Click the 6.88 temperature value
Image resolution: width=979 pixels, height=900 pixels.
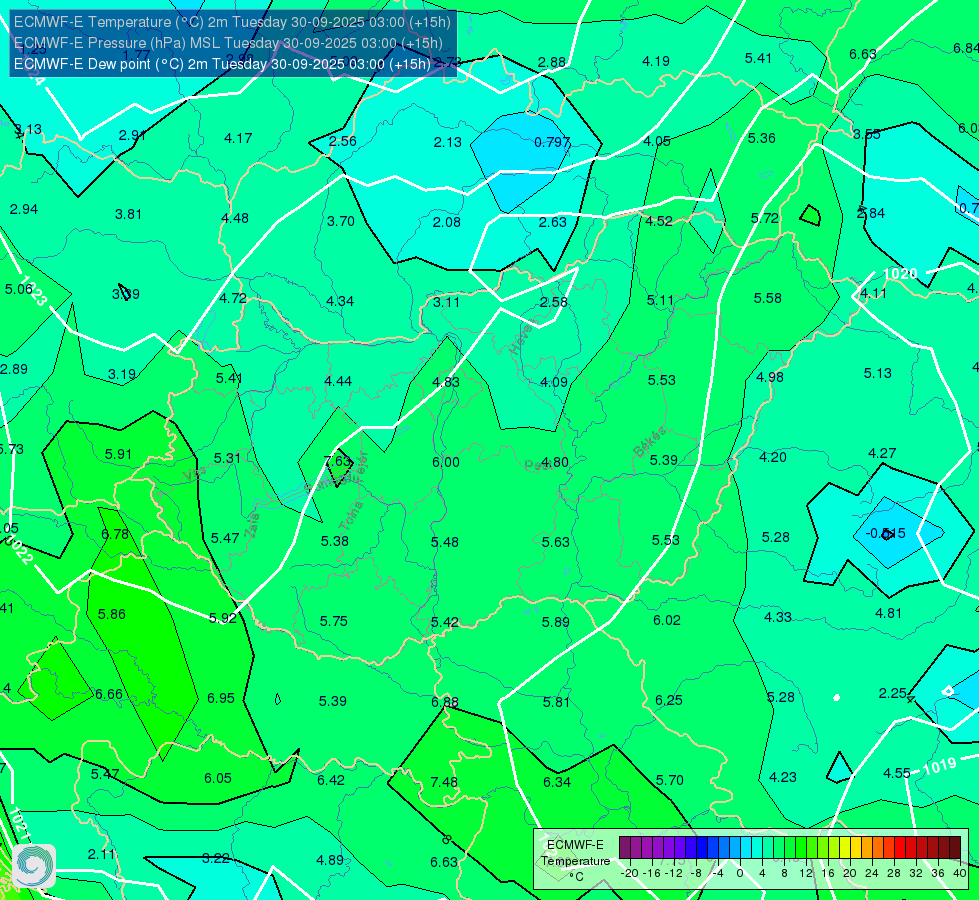click(x=445, y=702)
